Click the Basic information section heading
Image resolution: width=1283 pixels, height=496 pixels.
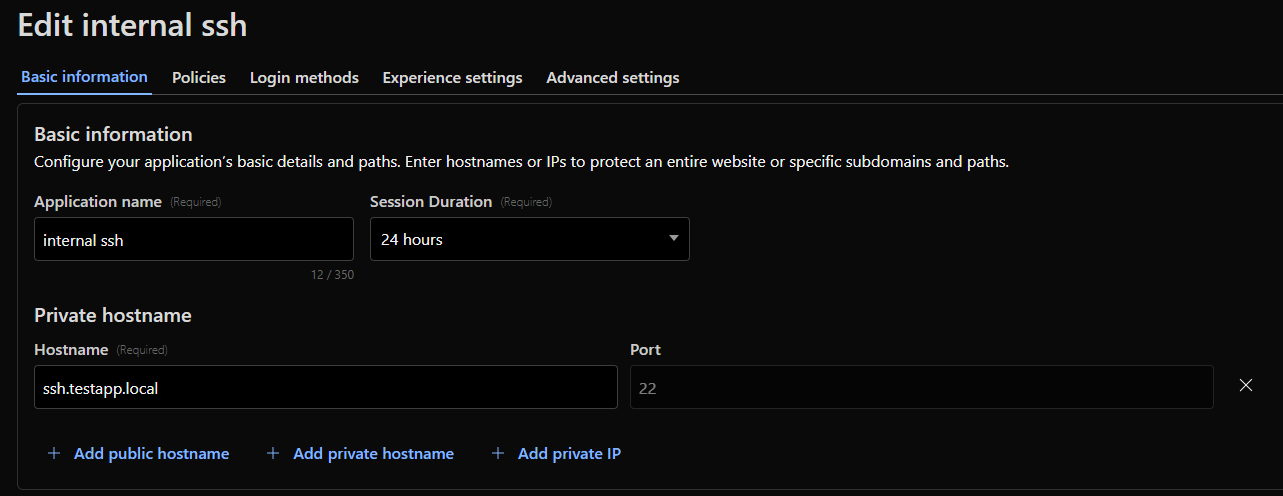pyautogui.click(x=113, y=134)
